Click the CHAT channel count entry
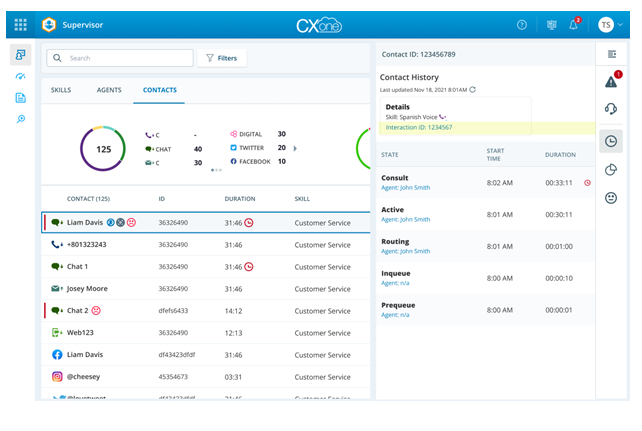 point(174,149)
